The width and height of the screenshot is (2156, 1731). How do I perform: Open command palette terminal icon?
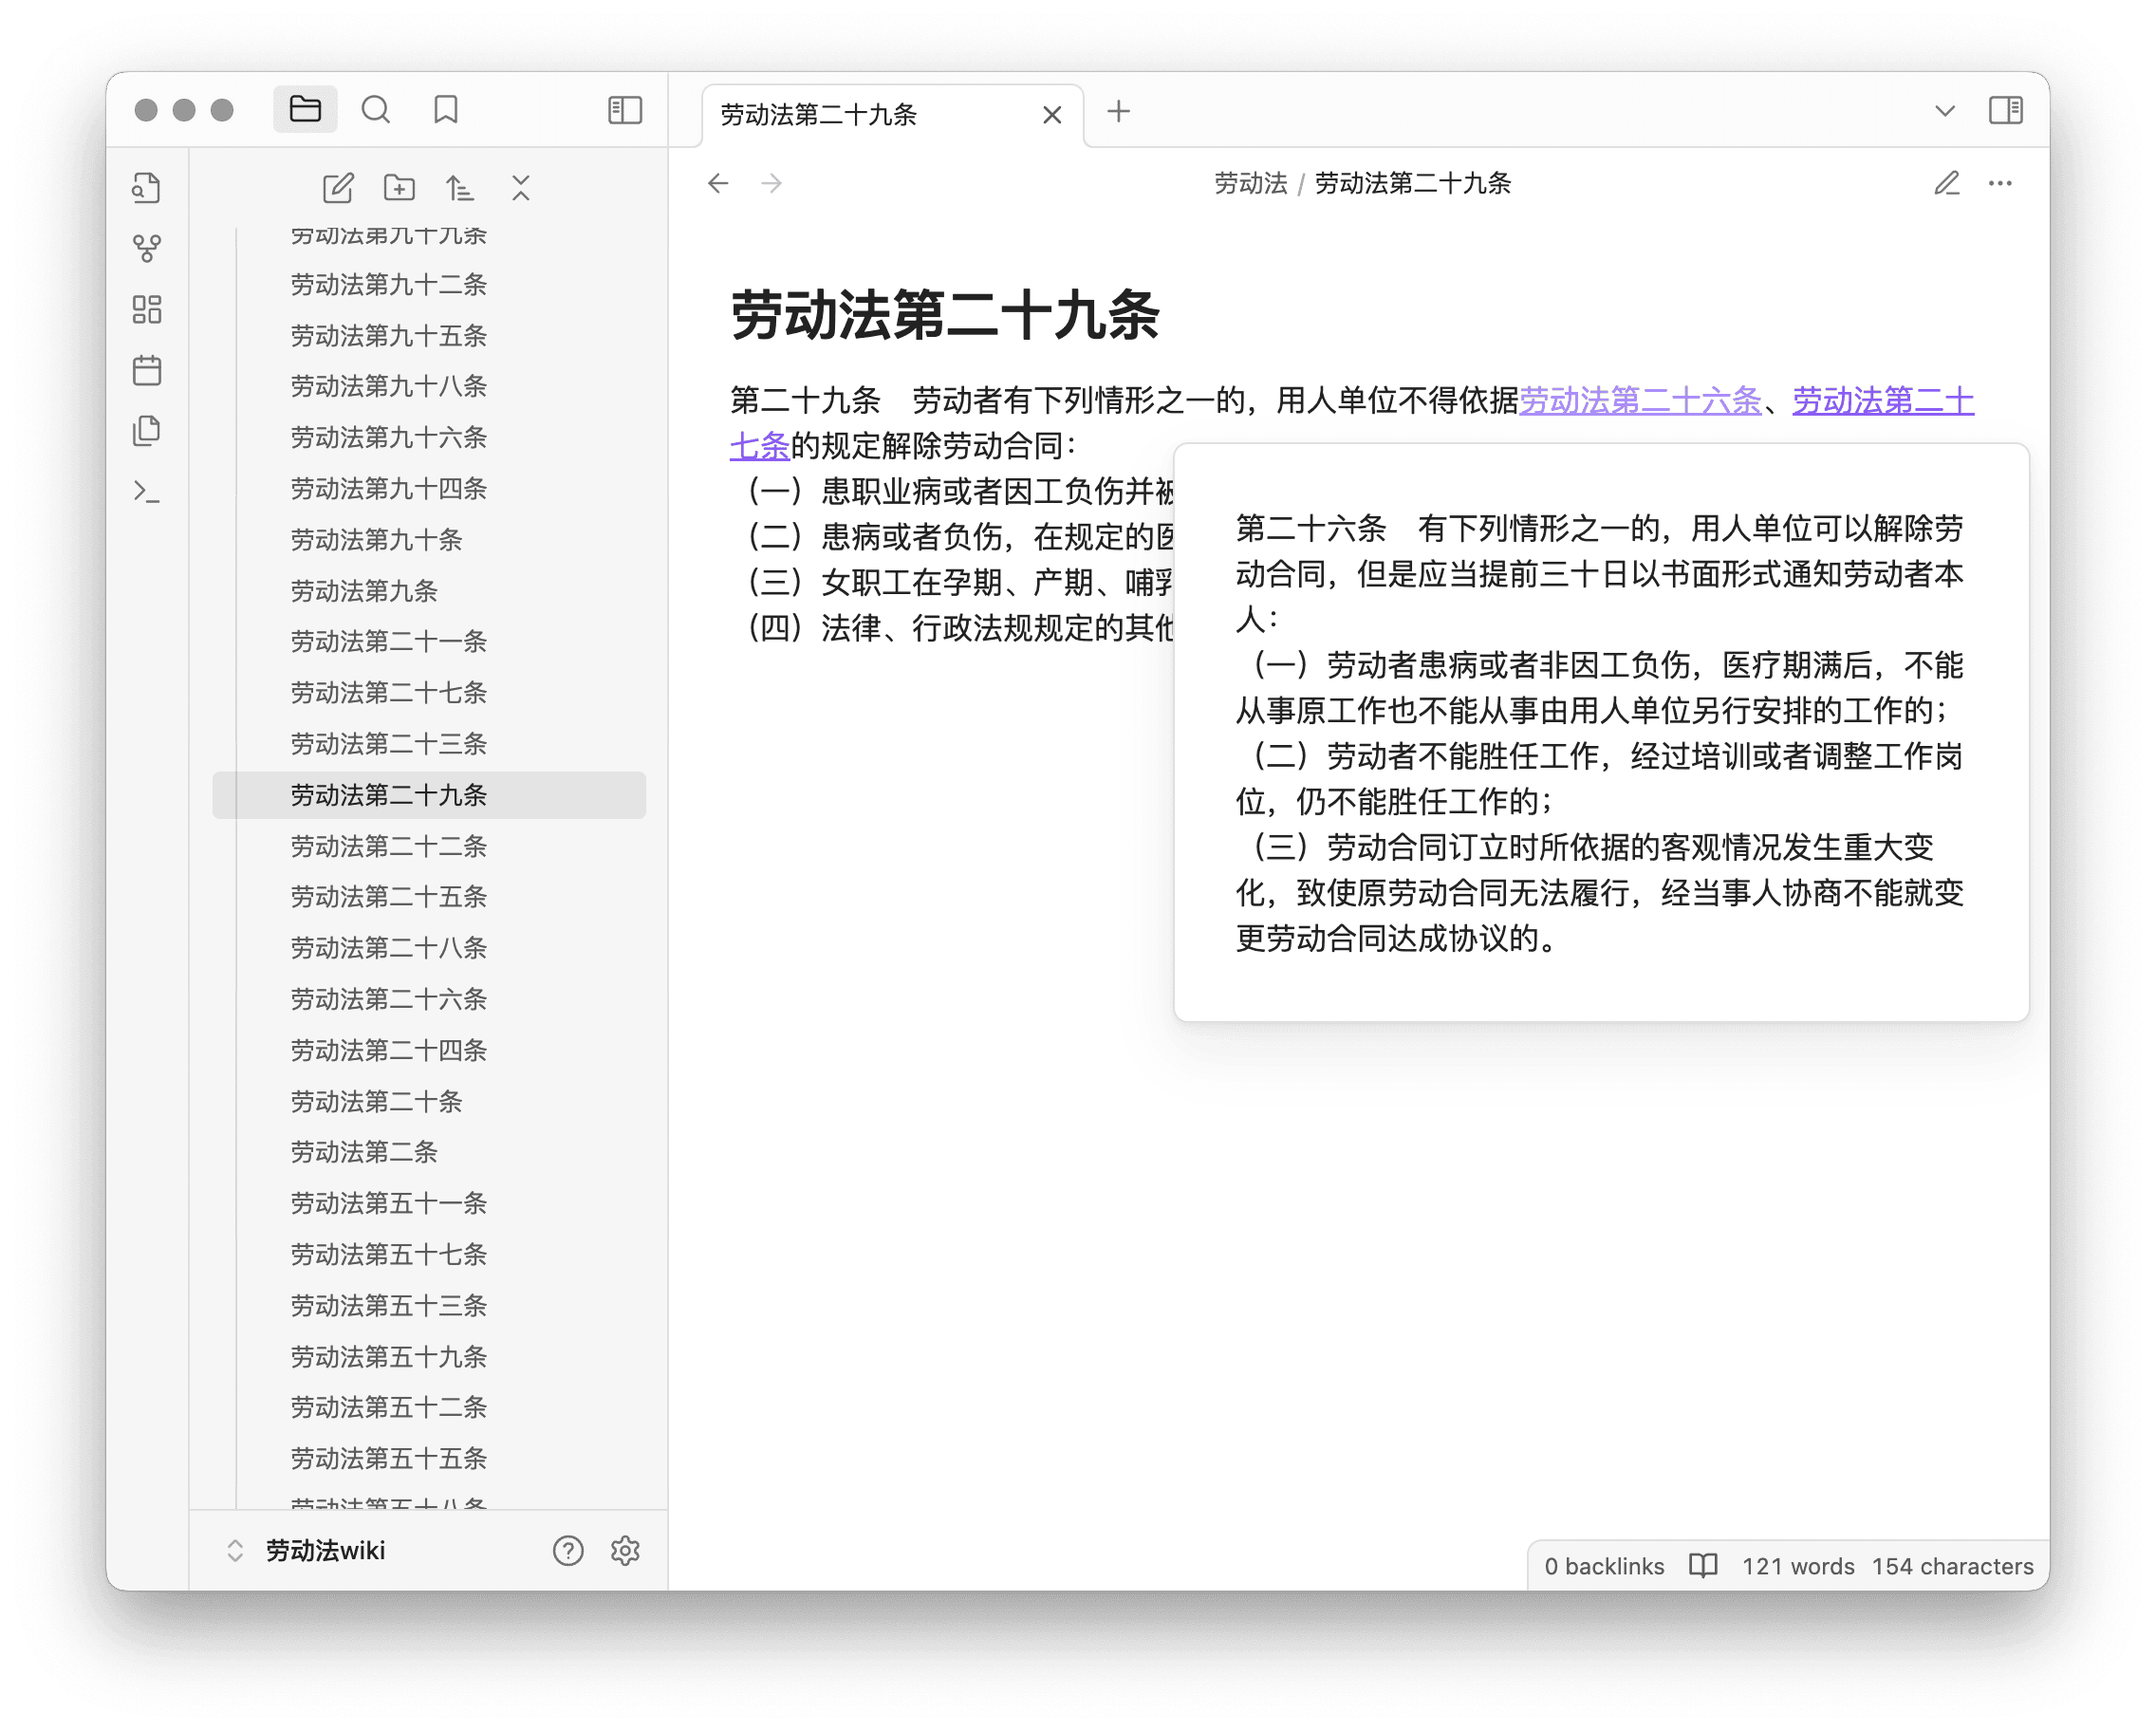coord(147,492)
